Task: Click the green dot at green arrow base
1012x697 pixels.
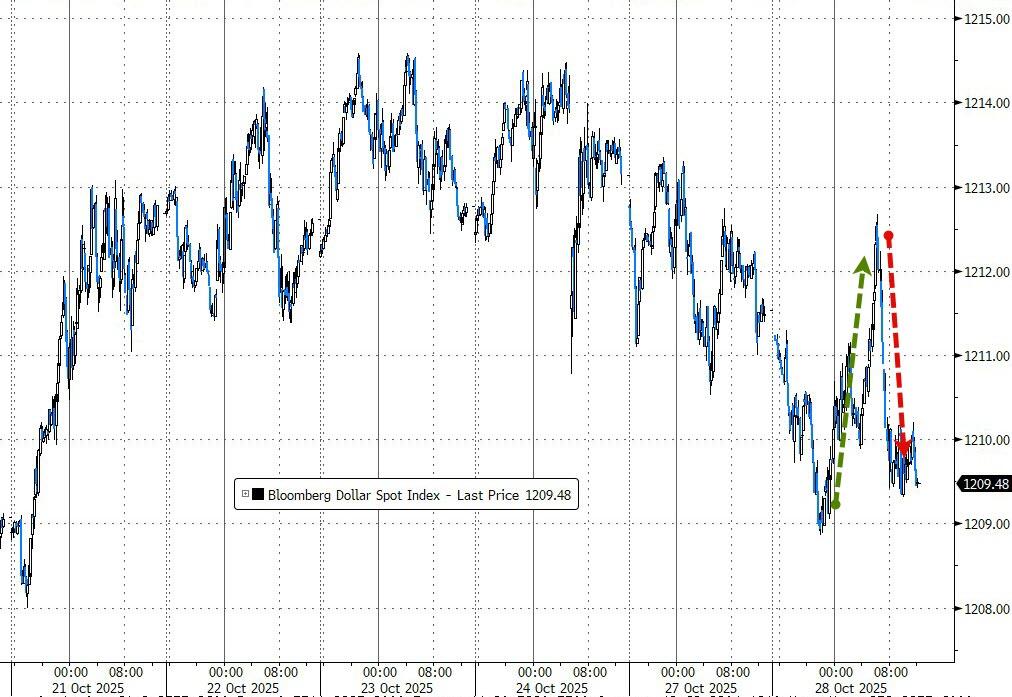Action: point(836,505)
